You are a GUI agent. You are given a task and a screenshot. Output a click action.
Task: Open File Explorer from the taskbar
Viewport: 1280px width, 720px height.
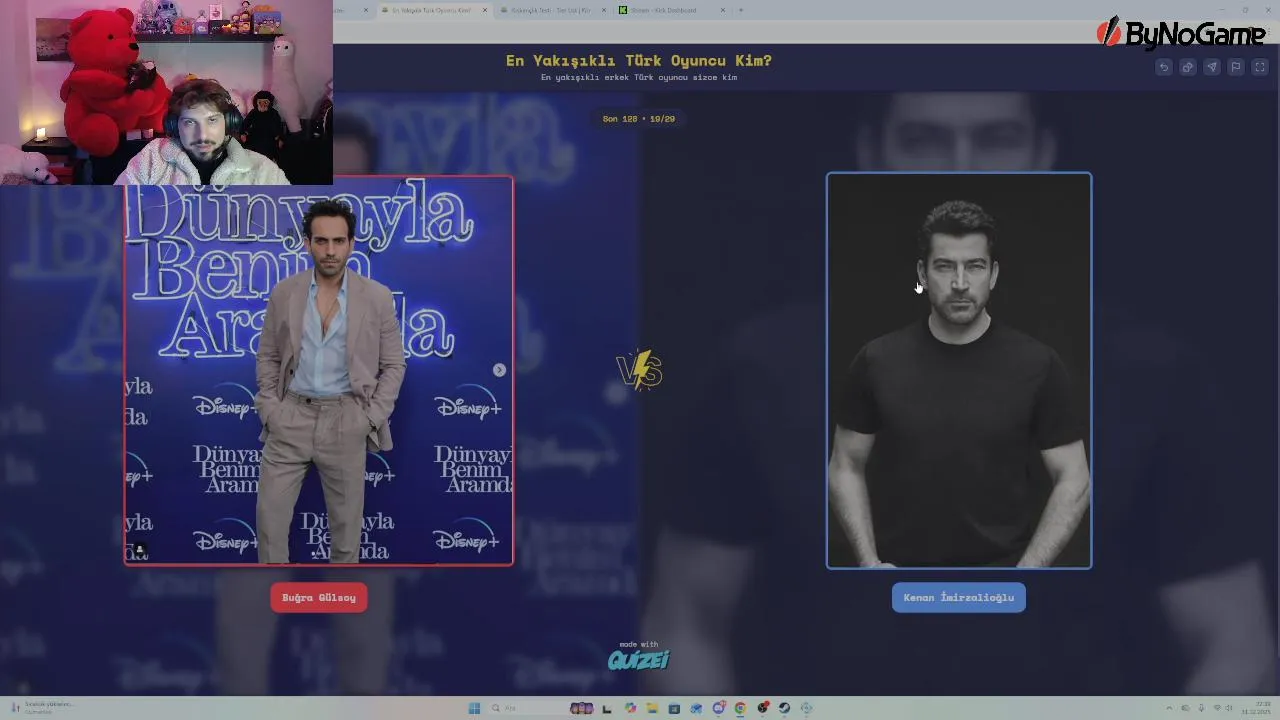pyautogui.click(x=652, y=708)
